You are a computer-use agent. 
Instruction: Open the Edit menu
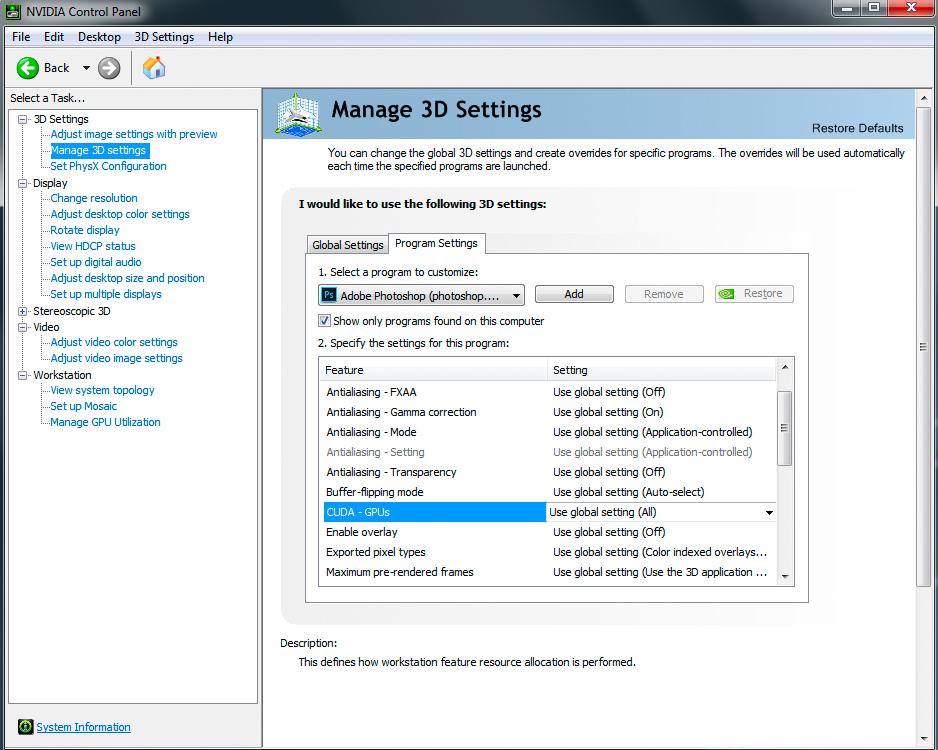(x=54, y=37)
